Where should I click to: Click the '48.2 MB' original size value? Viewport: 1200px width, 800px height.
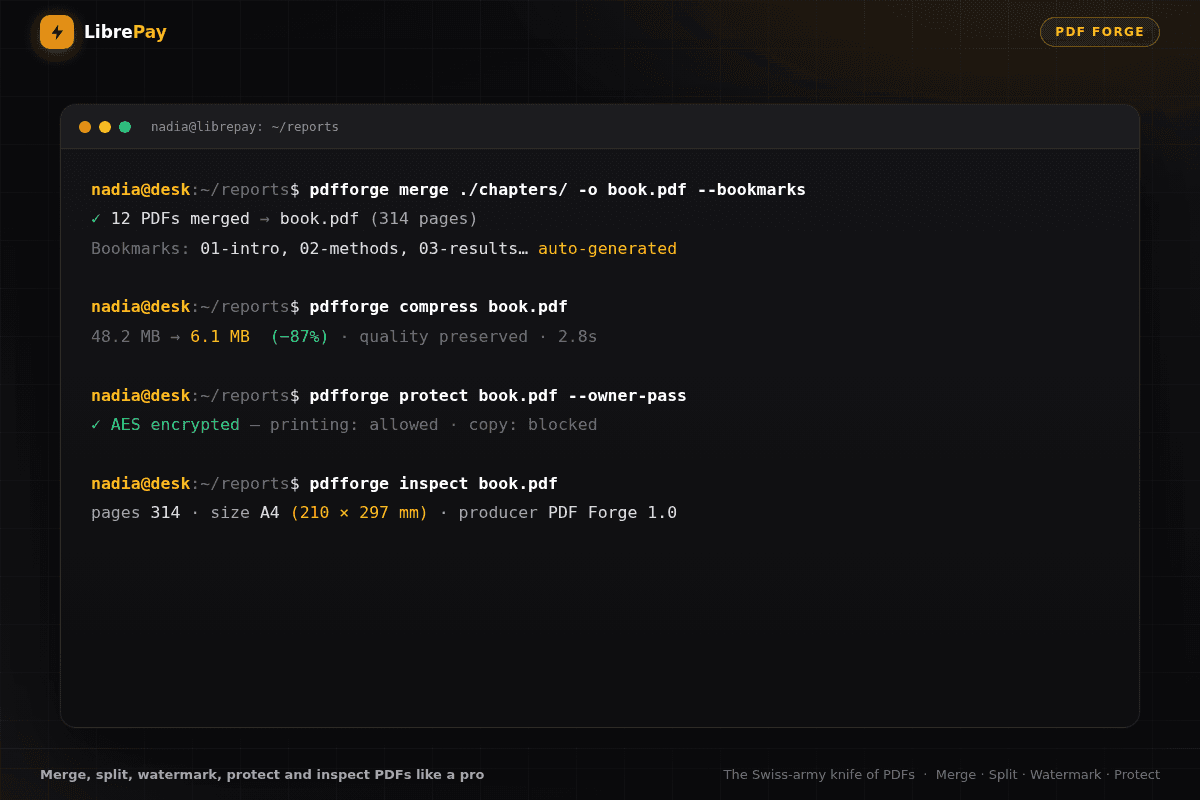point(125,336)
